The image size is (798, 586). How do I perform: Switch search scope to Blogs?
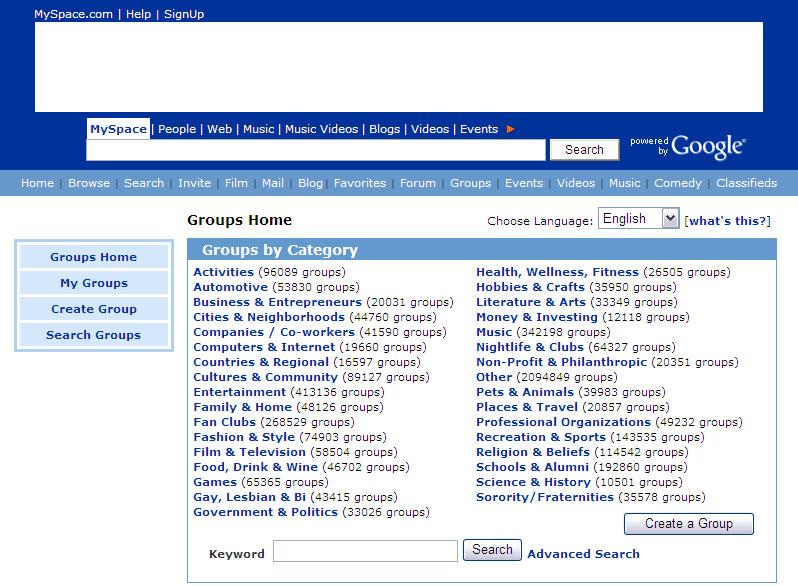coord(384,129)
